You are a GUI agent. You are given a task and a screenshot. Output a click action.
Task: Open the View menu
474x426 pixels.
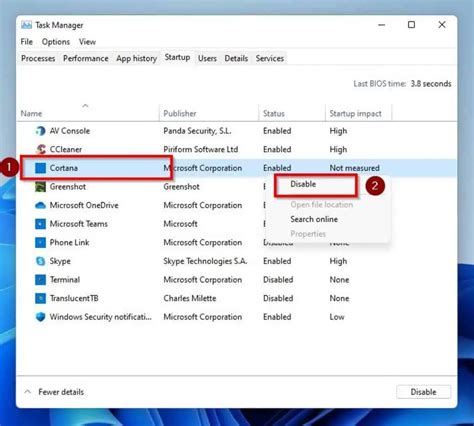(x=87, y=42)
